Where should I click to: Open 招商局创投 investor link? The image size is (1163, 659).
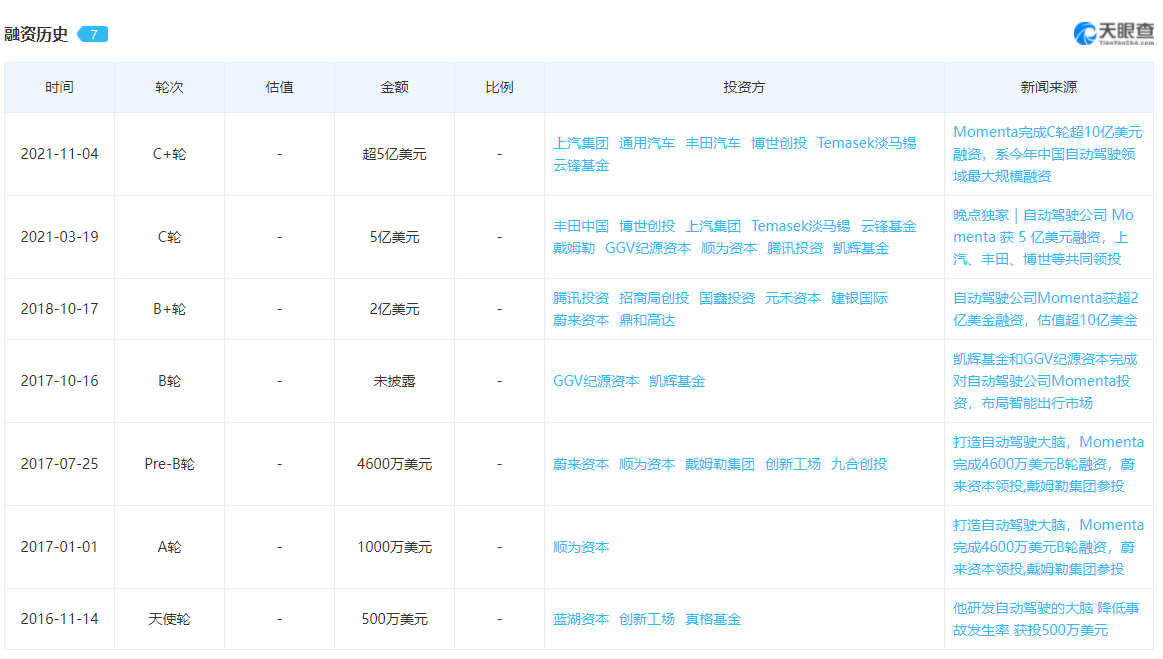click(654, 298)
